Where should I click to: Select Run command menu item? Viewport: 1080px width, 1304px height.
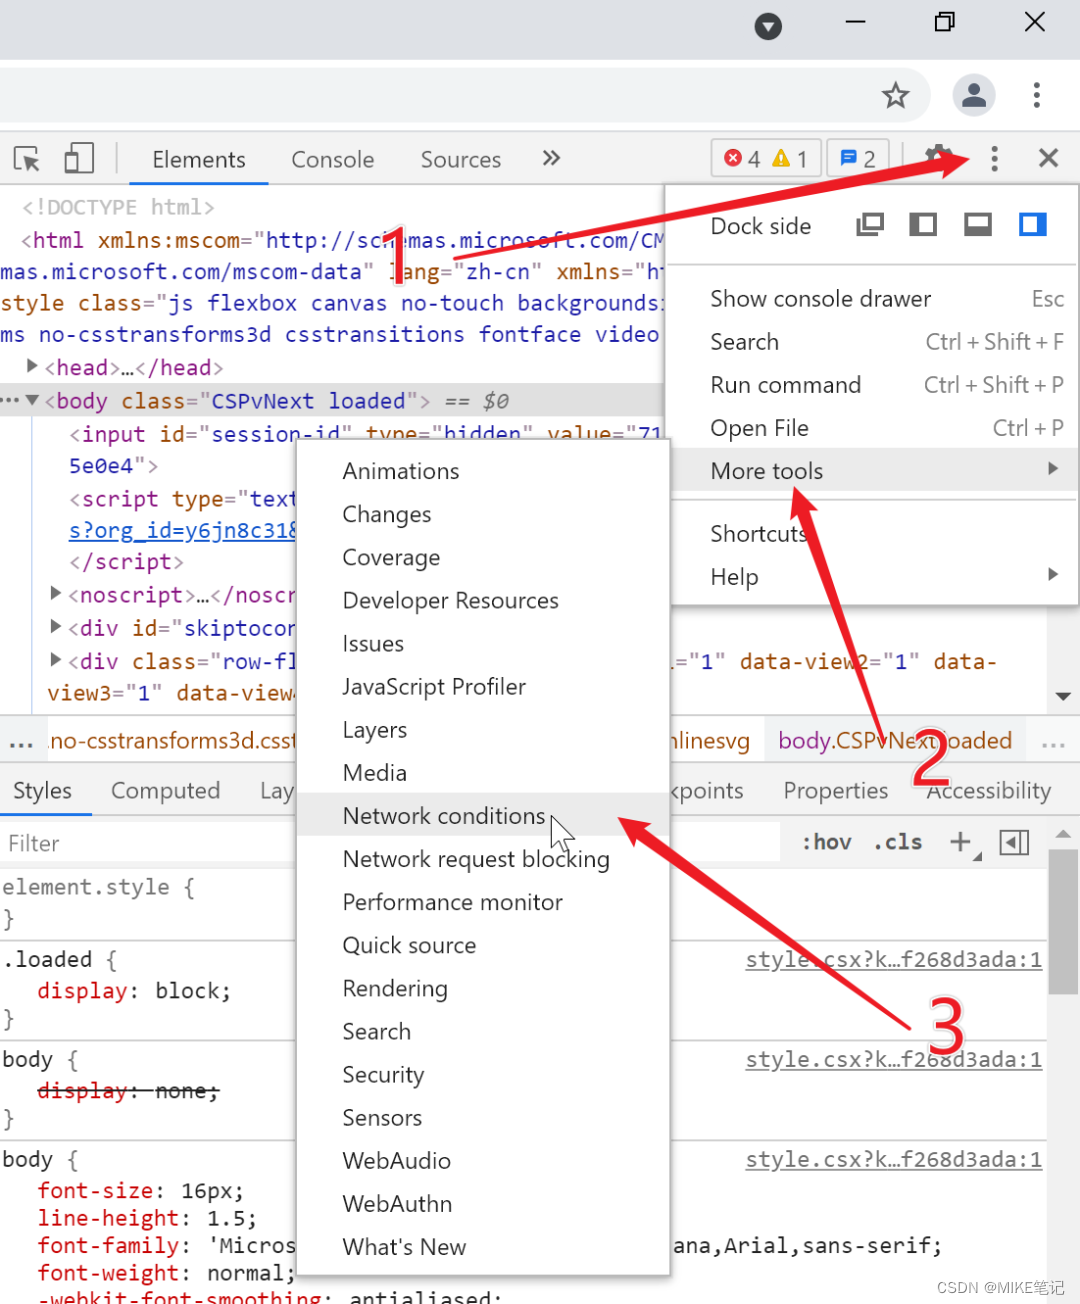(x=872, y=385)
